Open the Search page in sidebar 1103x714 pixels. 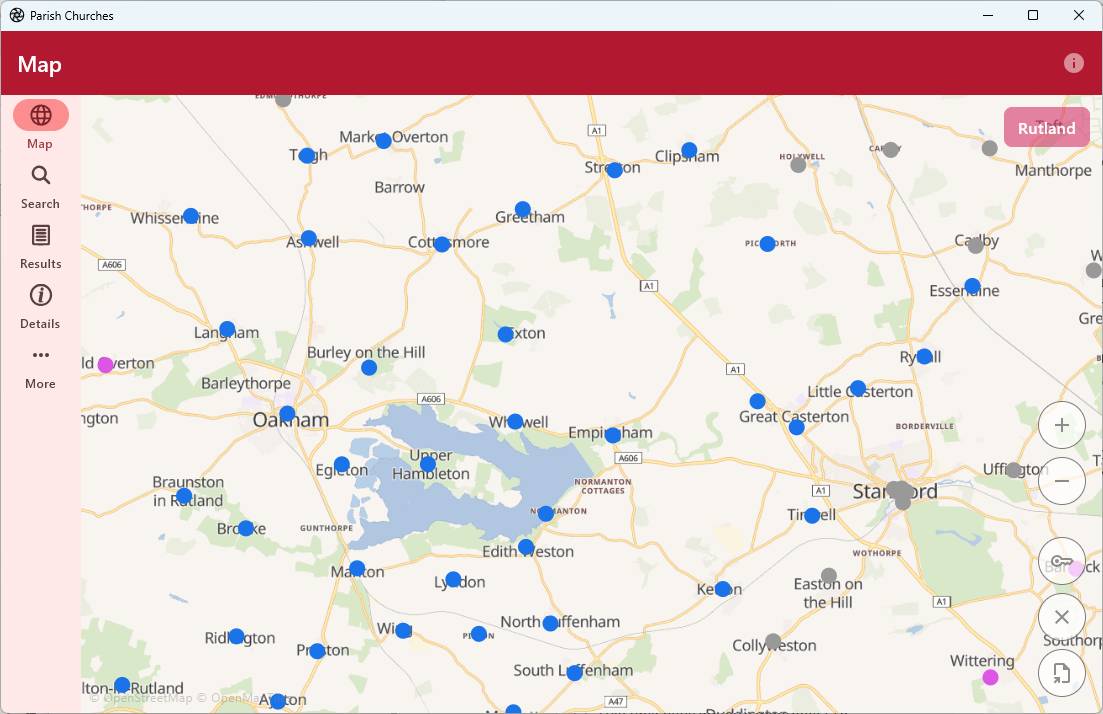tap(40, 188)
